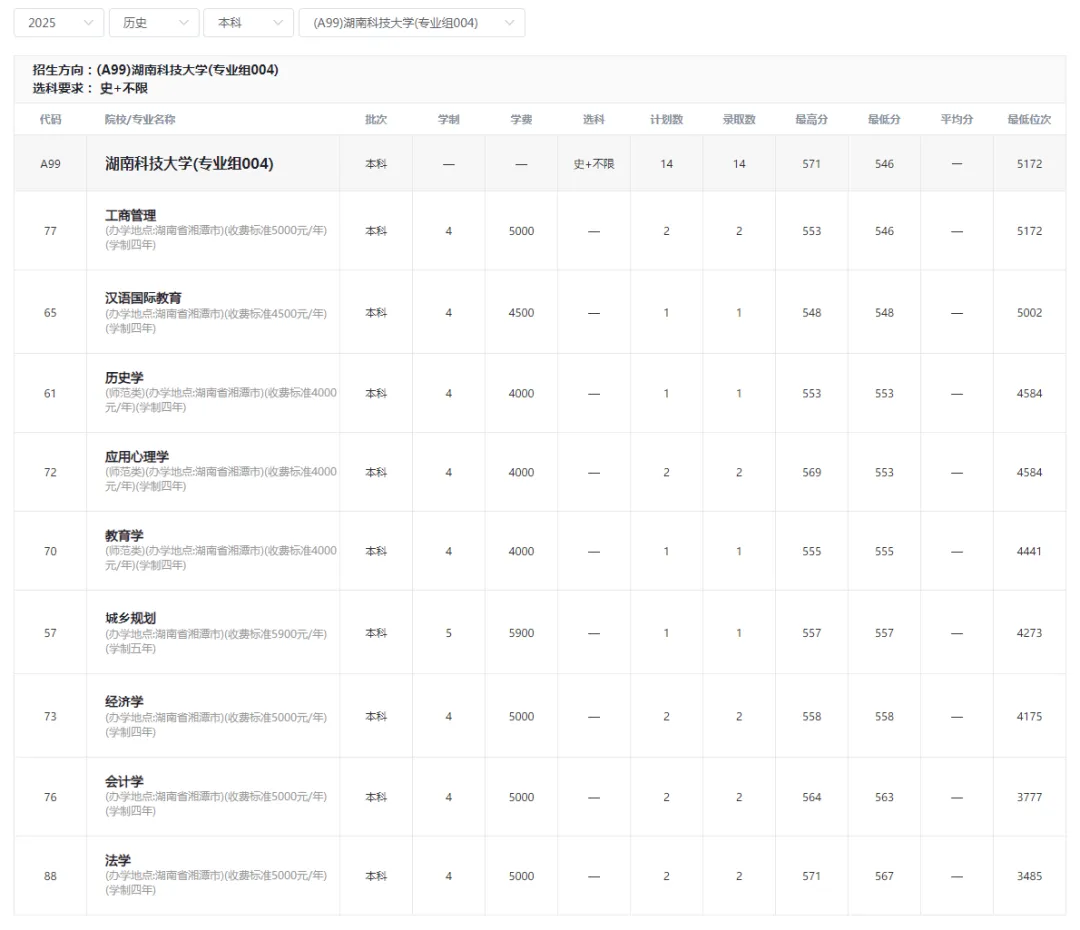Select the 会计学 major name
This screenshot has height=930, width=1080.
pos(124,781)
